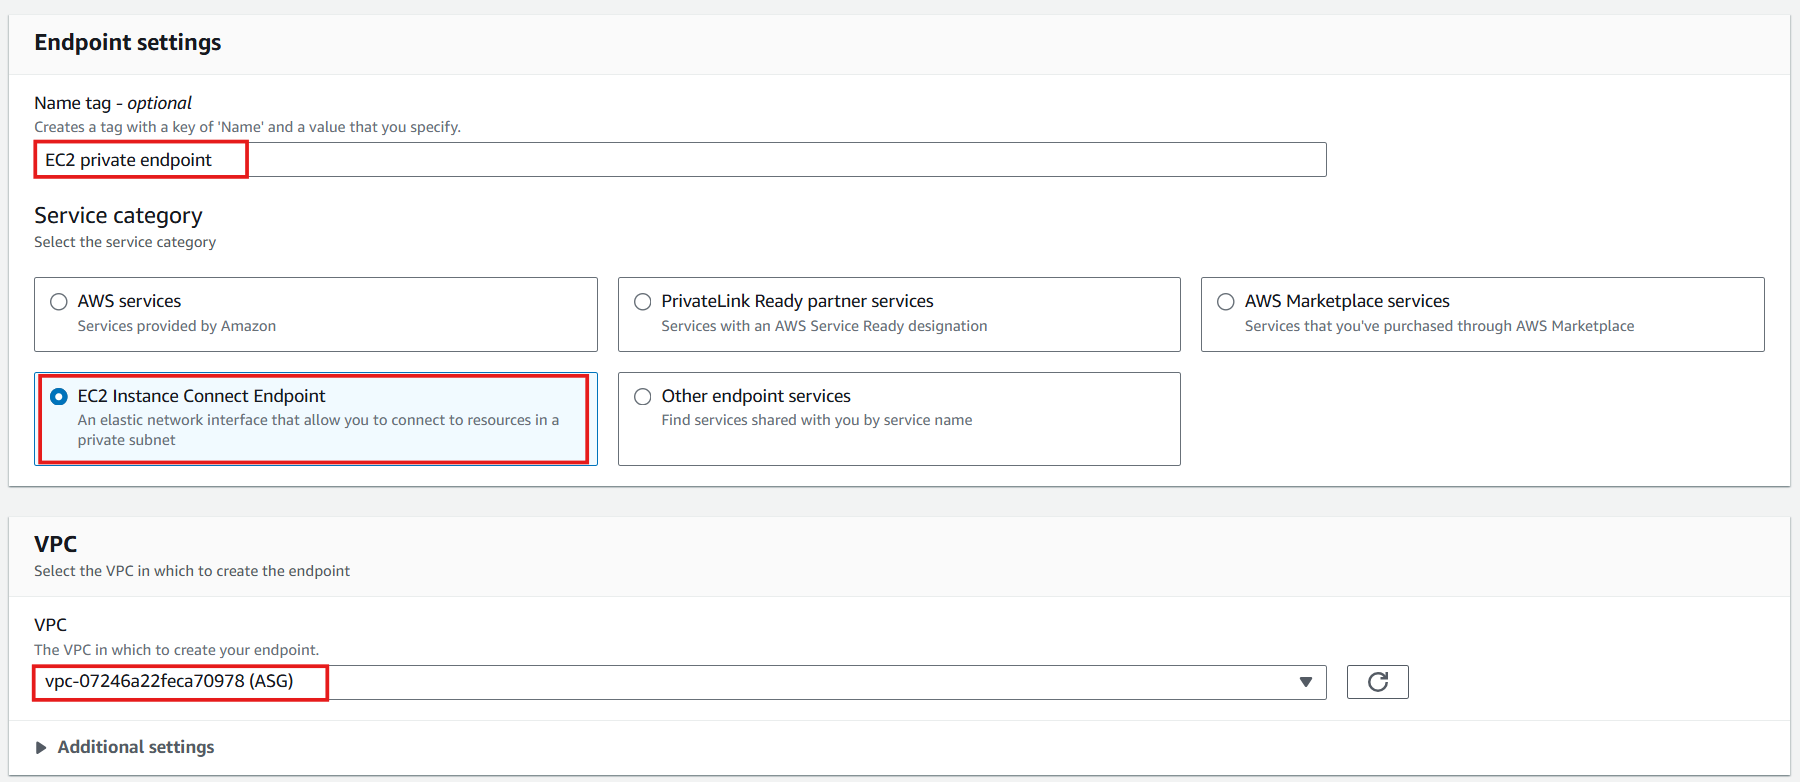
Task: Select AWS Marketplace services radio option
Action: tap(1226, 302)
